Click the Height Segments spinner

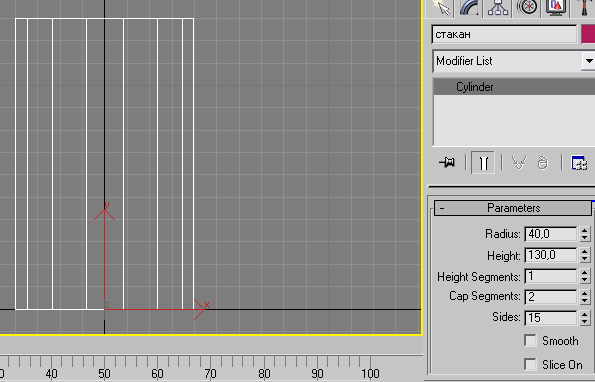585,276
